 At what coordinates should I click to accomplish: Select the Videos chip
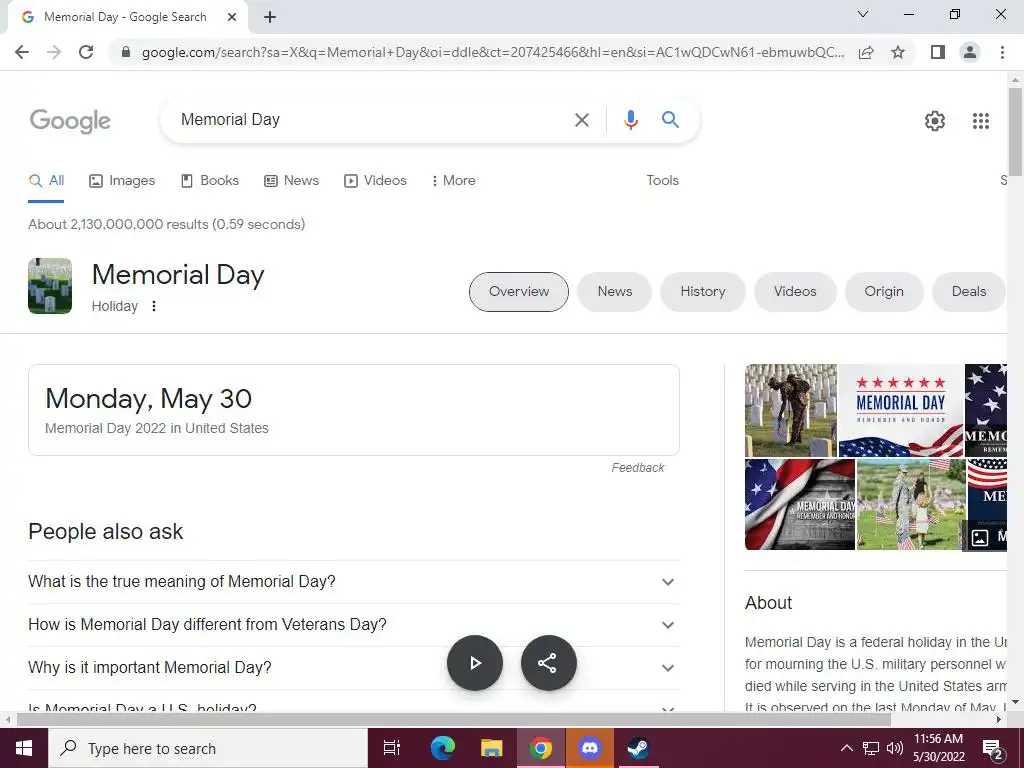pyautogui.click(x=795, y=292)
